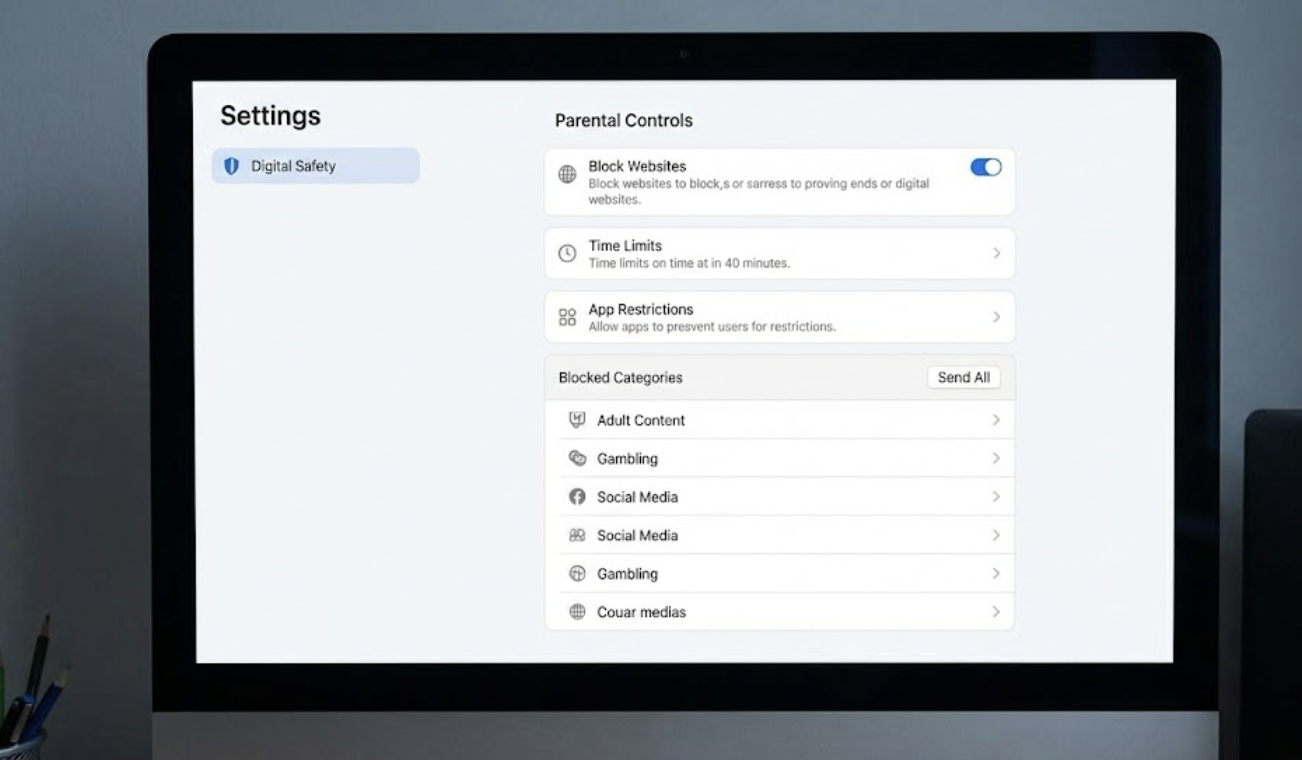Open the Gambling entry with the round ball icon
The height and width of the screenshot is (760, 1302).
click(627, 574)
